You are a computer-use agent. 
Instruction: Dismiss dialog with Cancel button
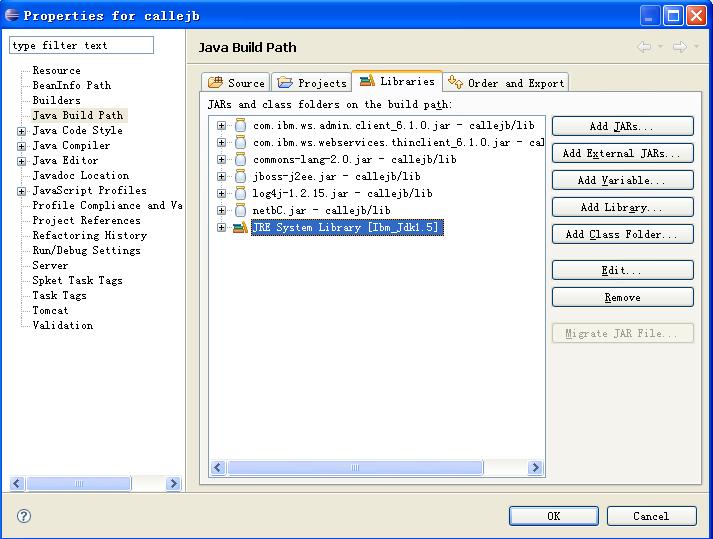tap(652, 516)
